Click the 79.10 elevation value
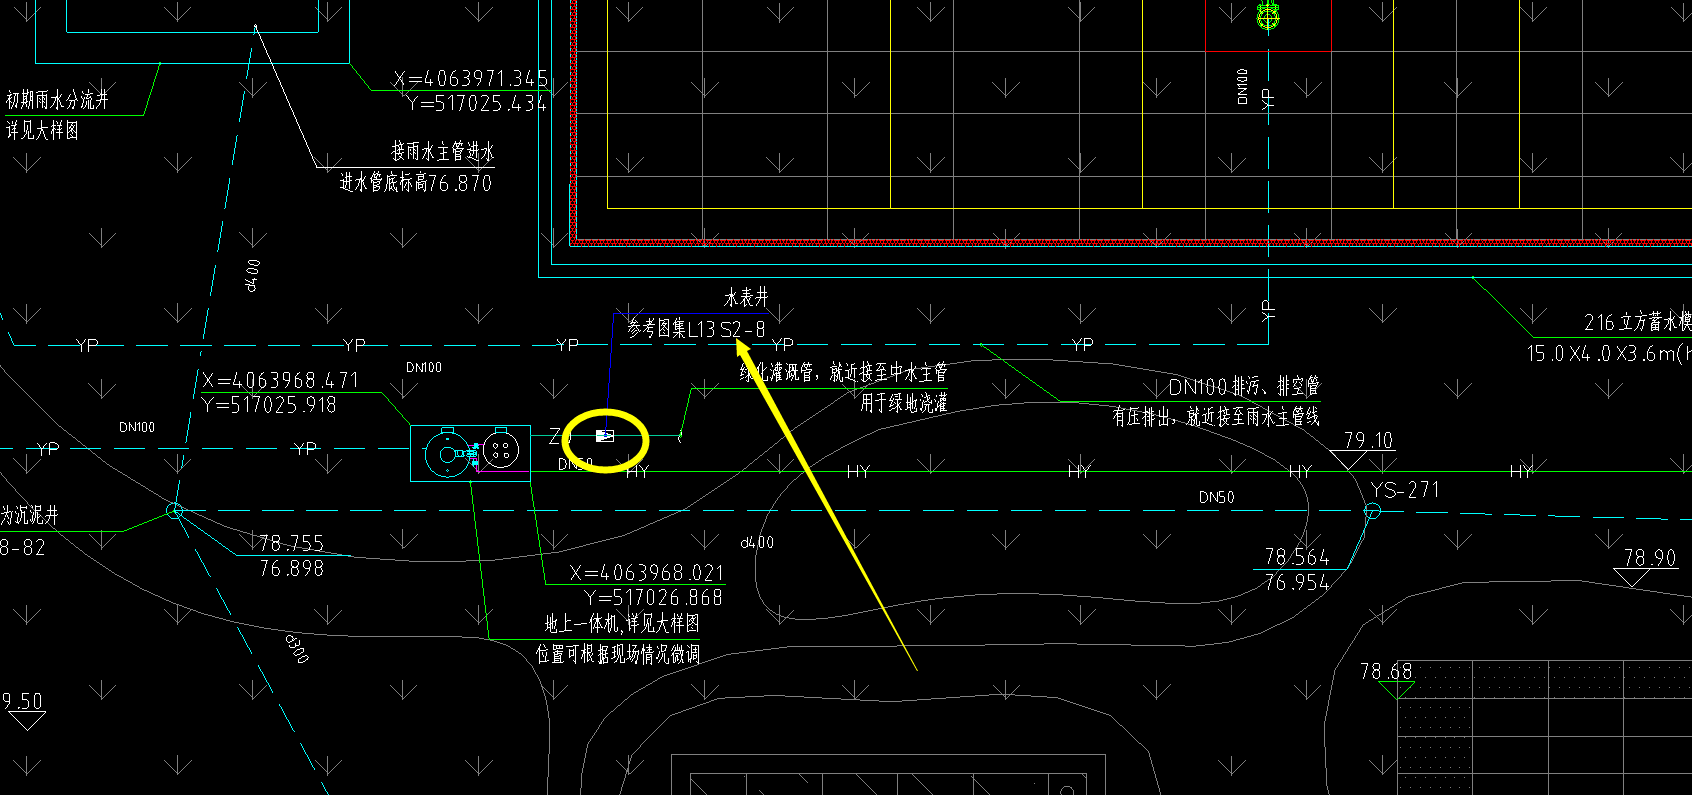This screenshot has height=795, width=1692. click(1368, 441)
